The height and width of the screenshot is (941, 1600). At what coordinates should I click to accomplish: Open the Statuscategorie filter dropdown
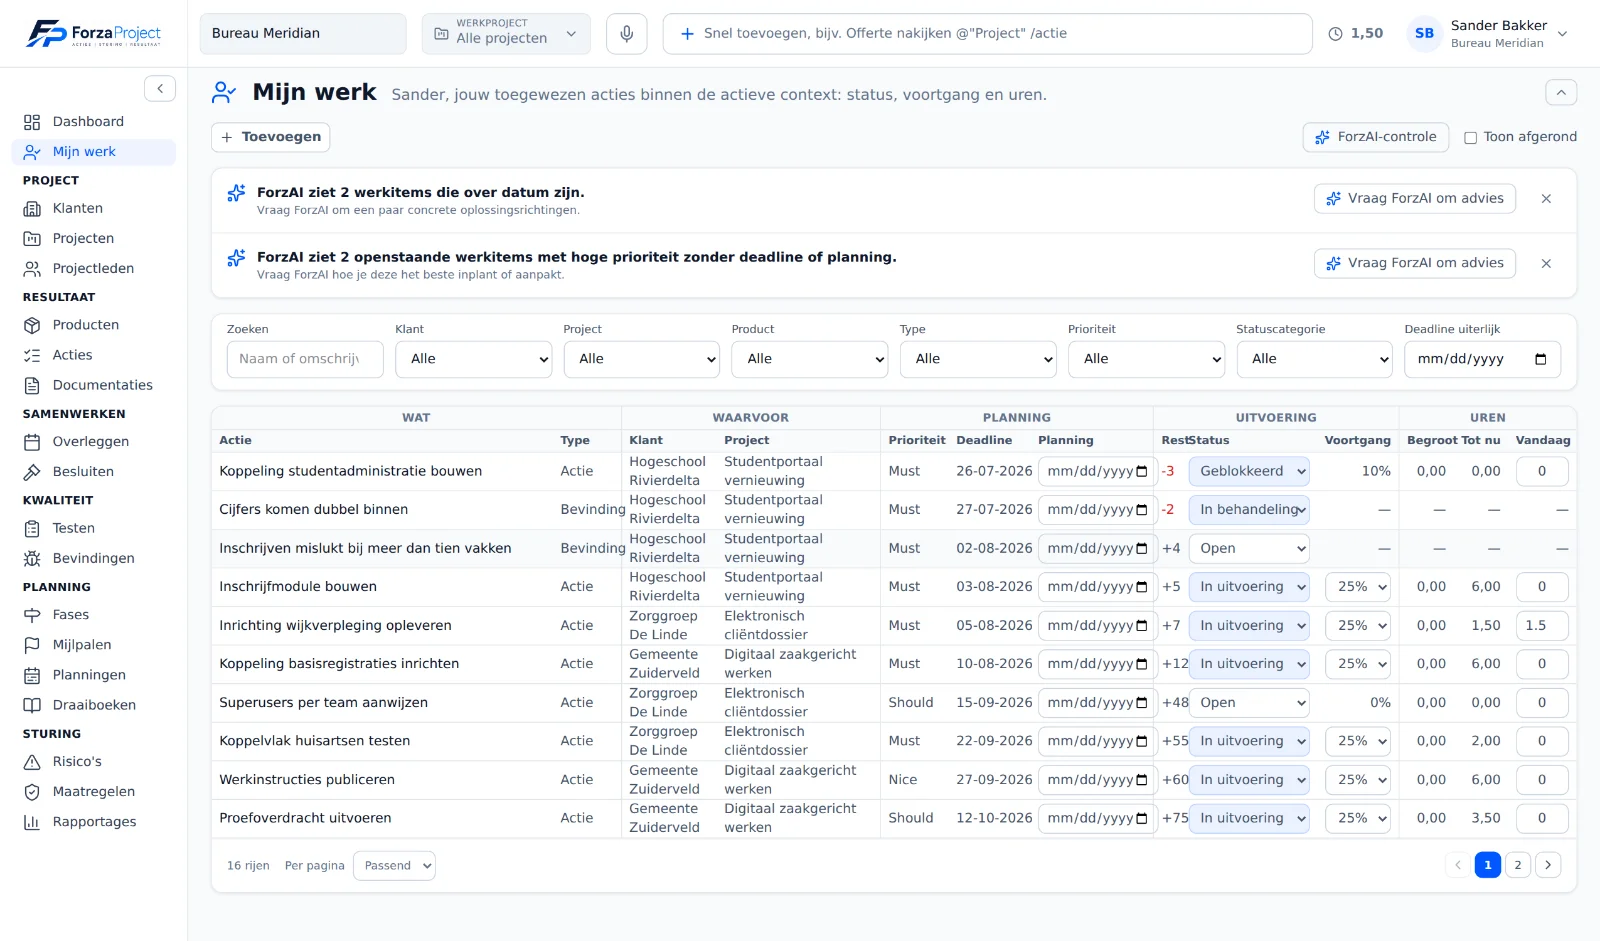point(1314,359)
